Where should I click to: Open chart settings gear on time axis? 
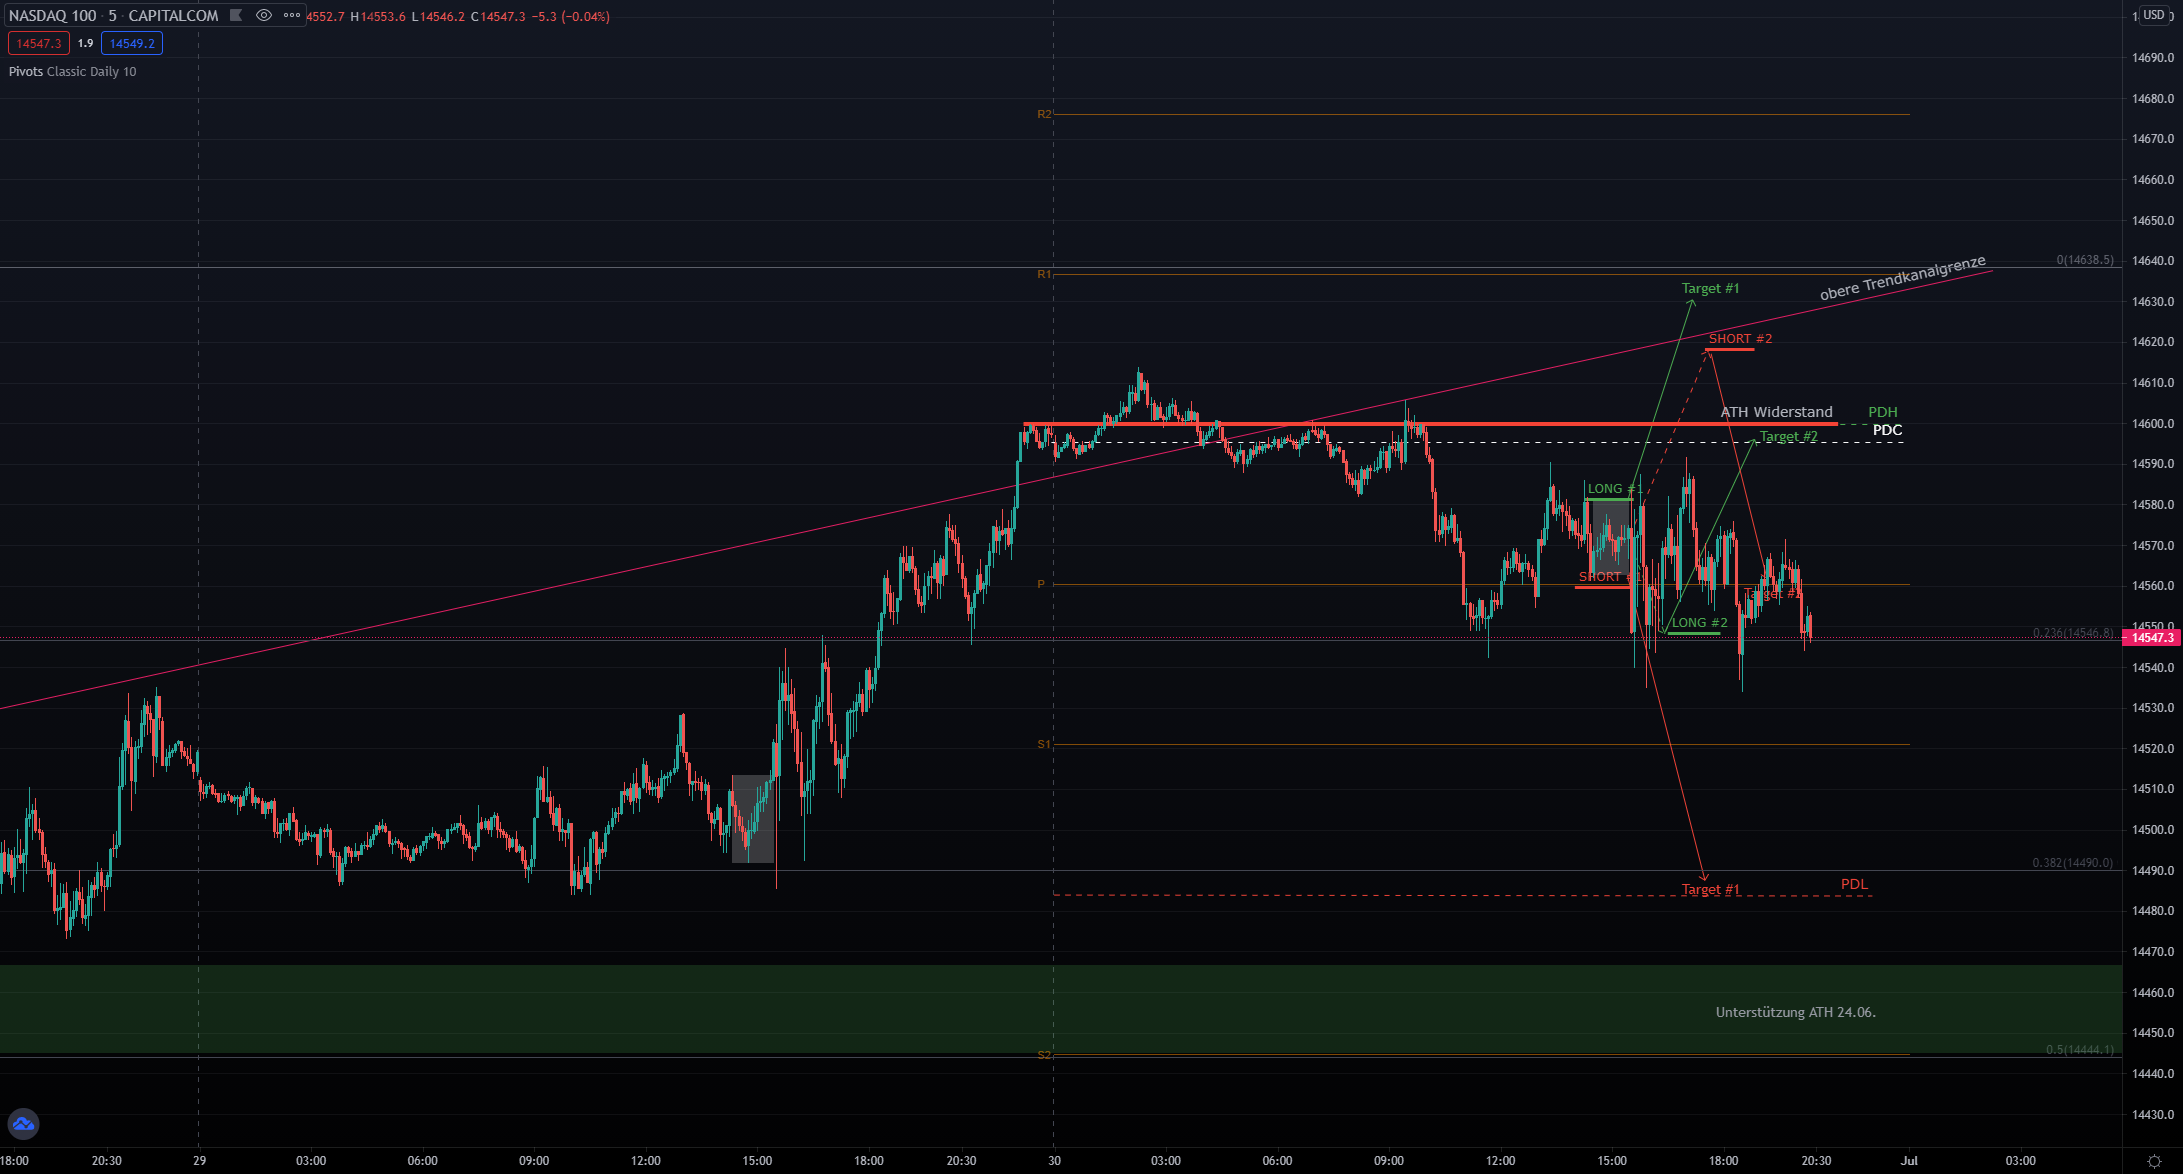(2154, 1161)
